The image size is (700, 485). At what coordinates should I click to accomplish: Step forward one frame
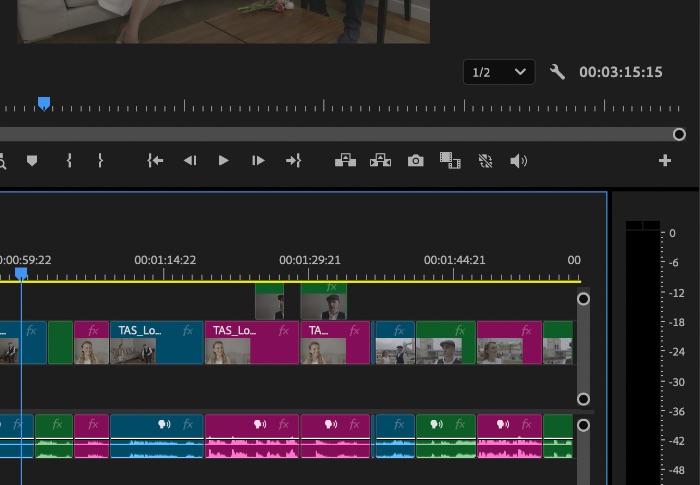pyautogui.click(x=258, y=160)
